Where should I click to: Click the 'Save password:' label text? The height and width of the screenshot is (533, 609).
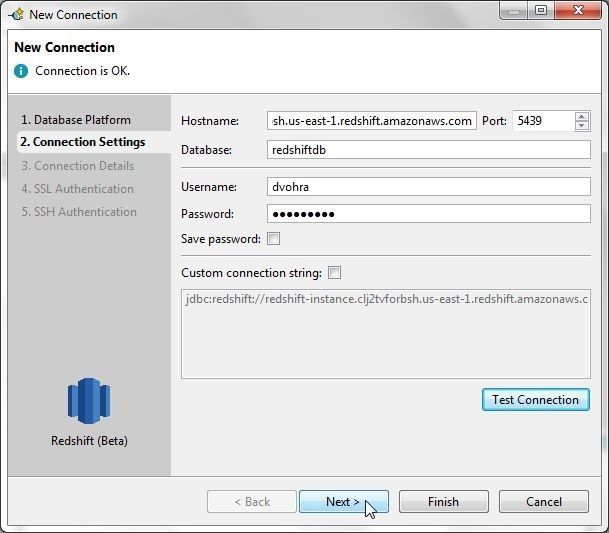pyautogui.click(x=221, y=239)
